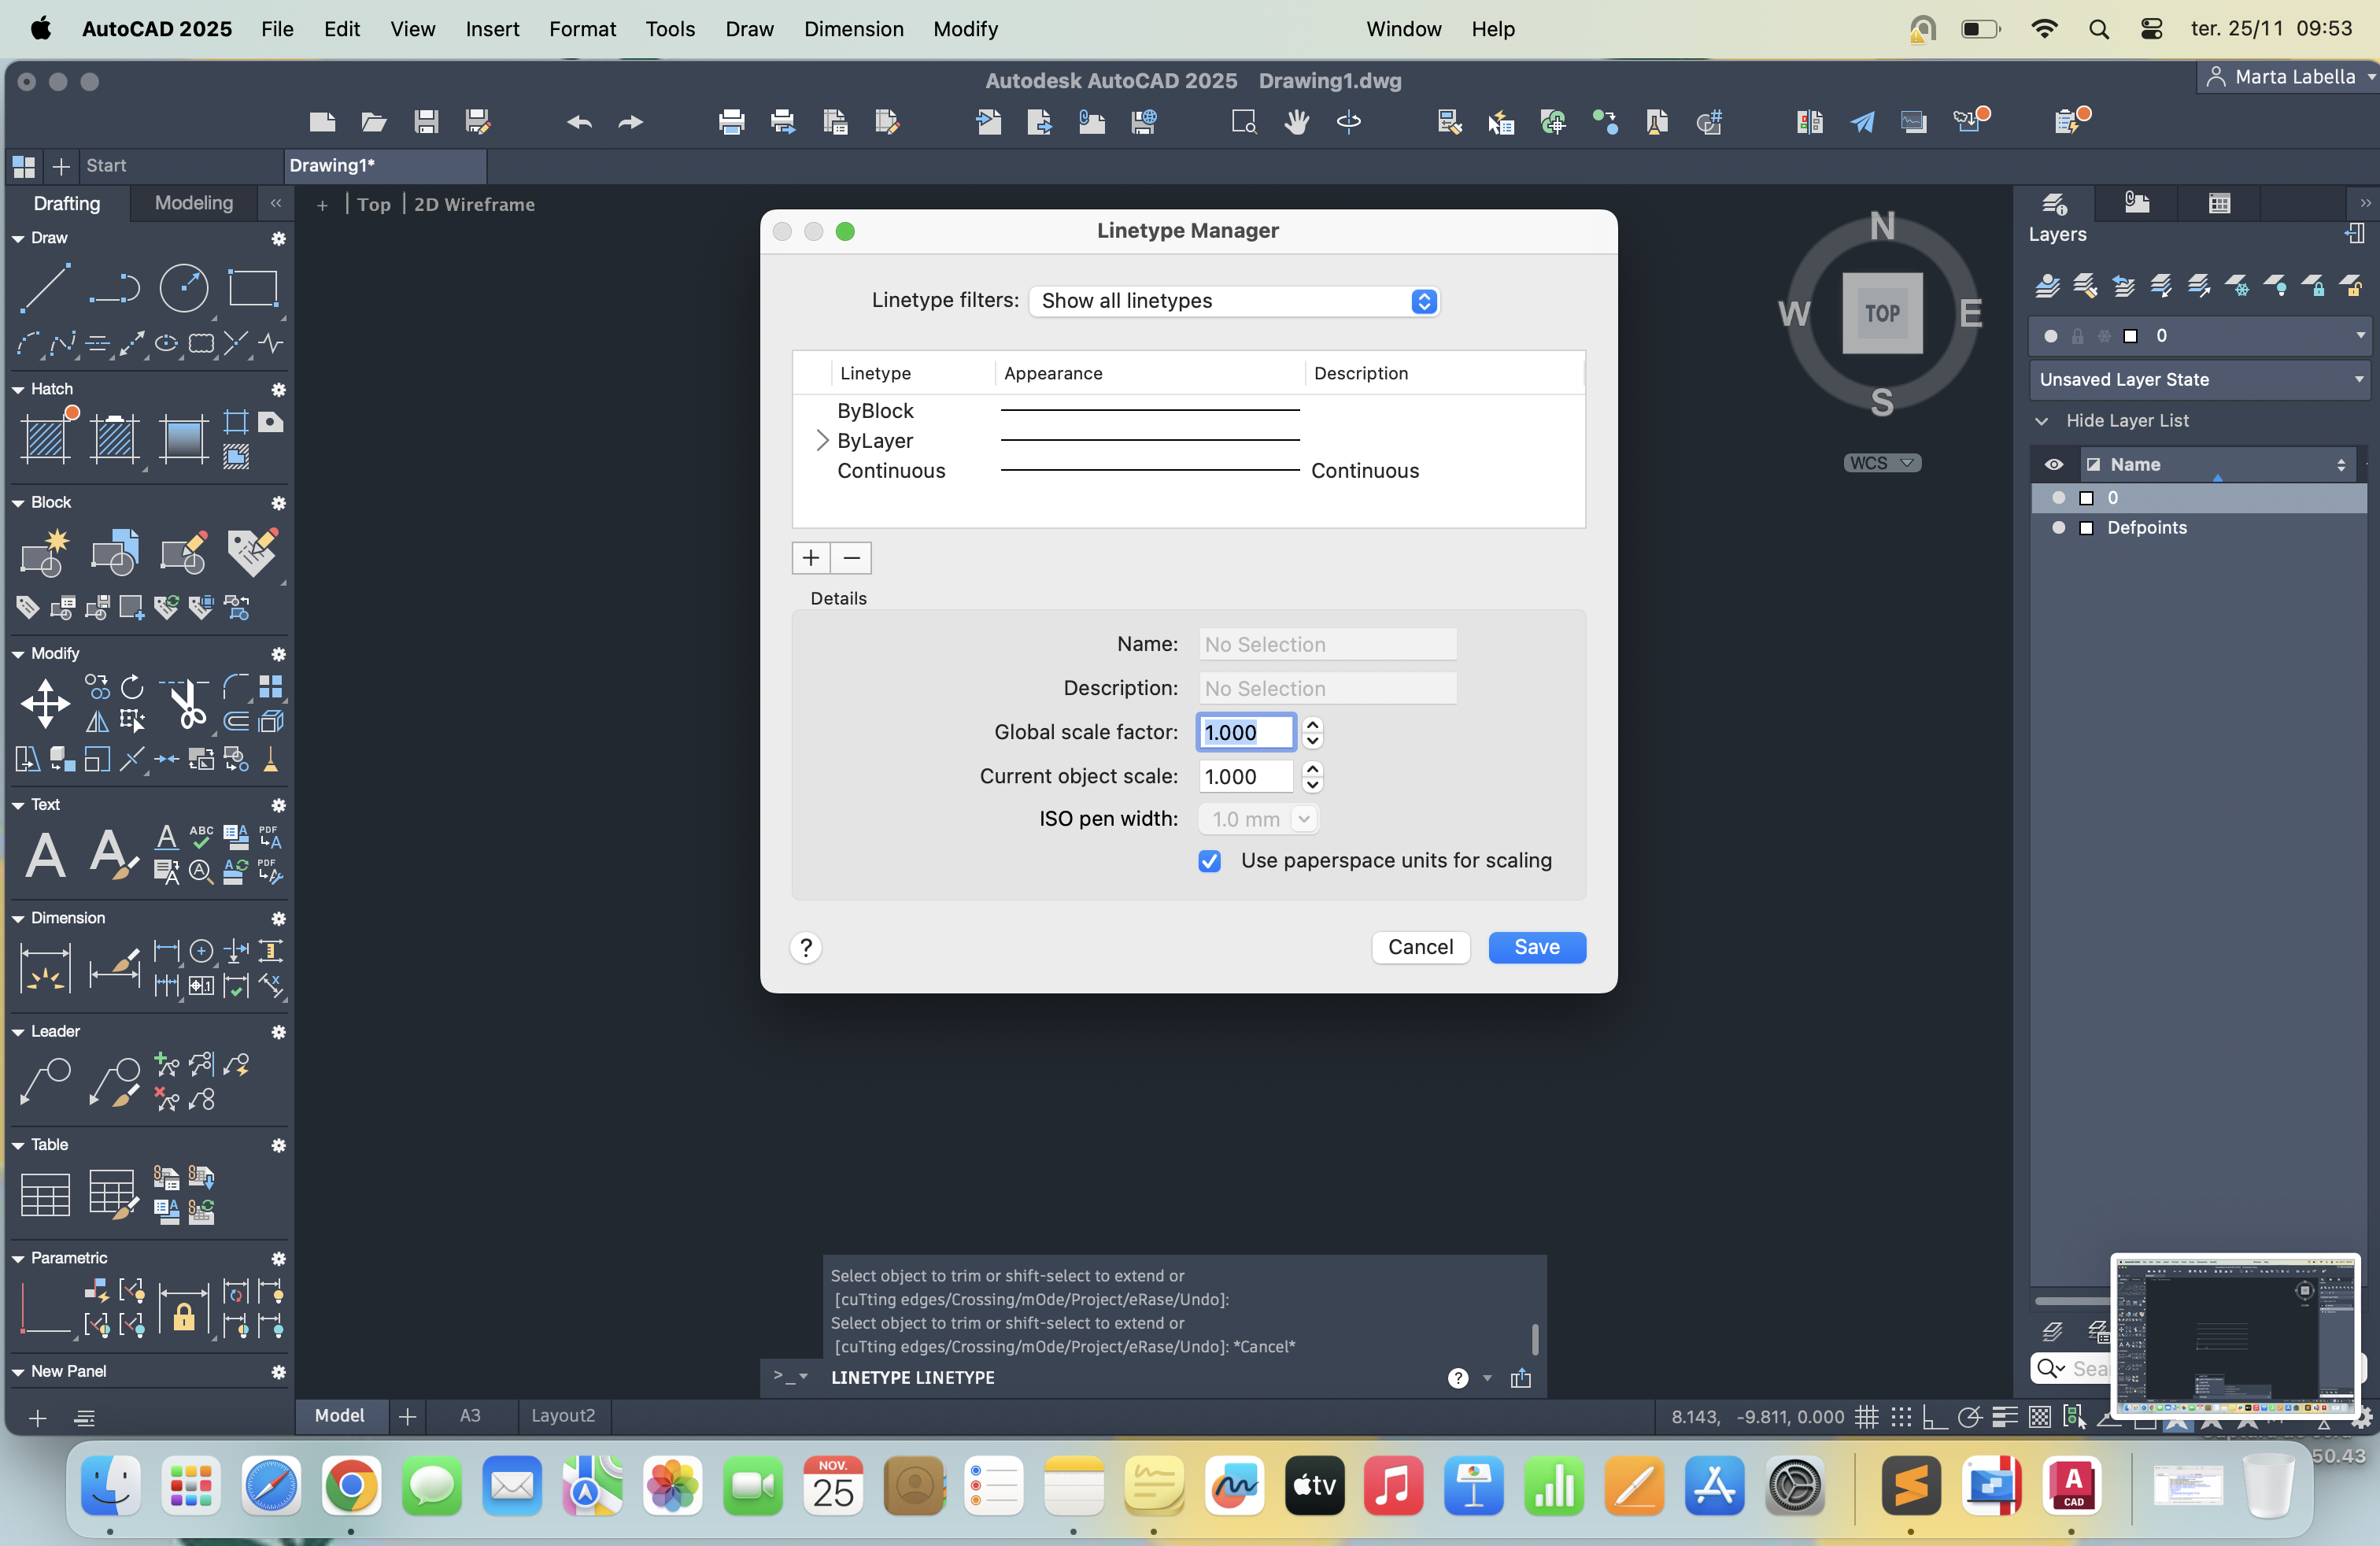Viewport: 2380px width, 1546px height.
Task: Toggle visibility of Defpoints layer
Action: (2057, 528)
